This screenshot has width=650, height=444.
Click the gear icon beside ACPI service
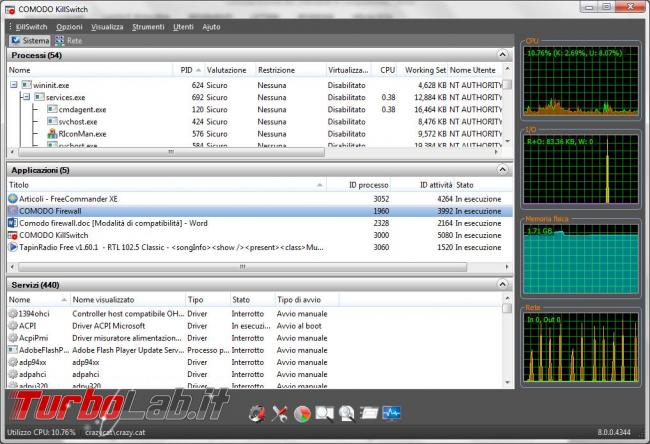point(13,326)
